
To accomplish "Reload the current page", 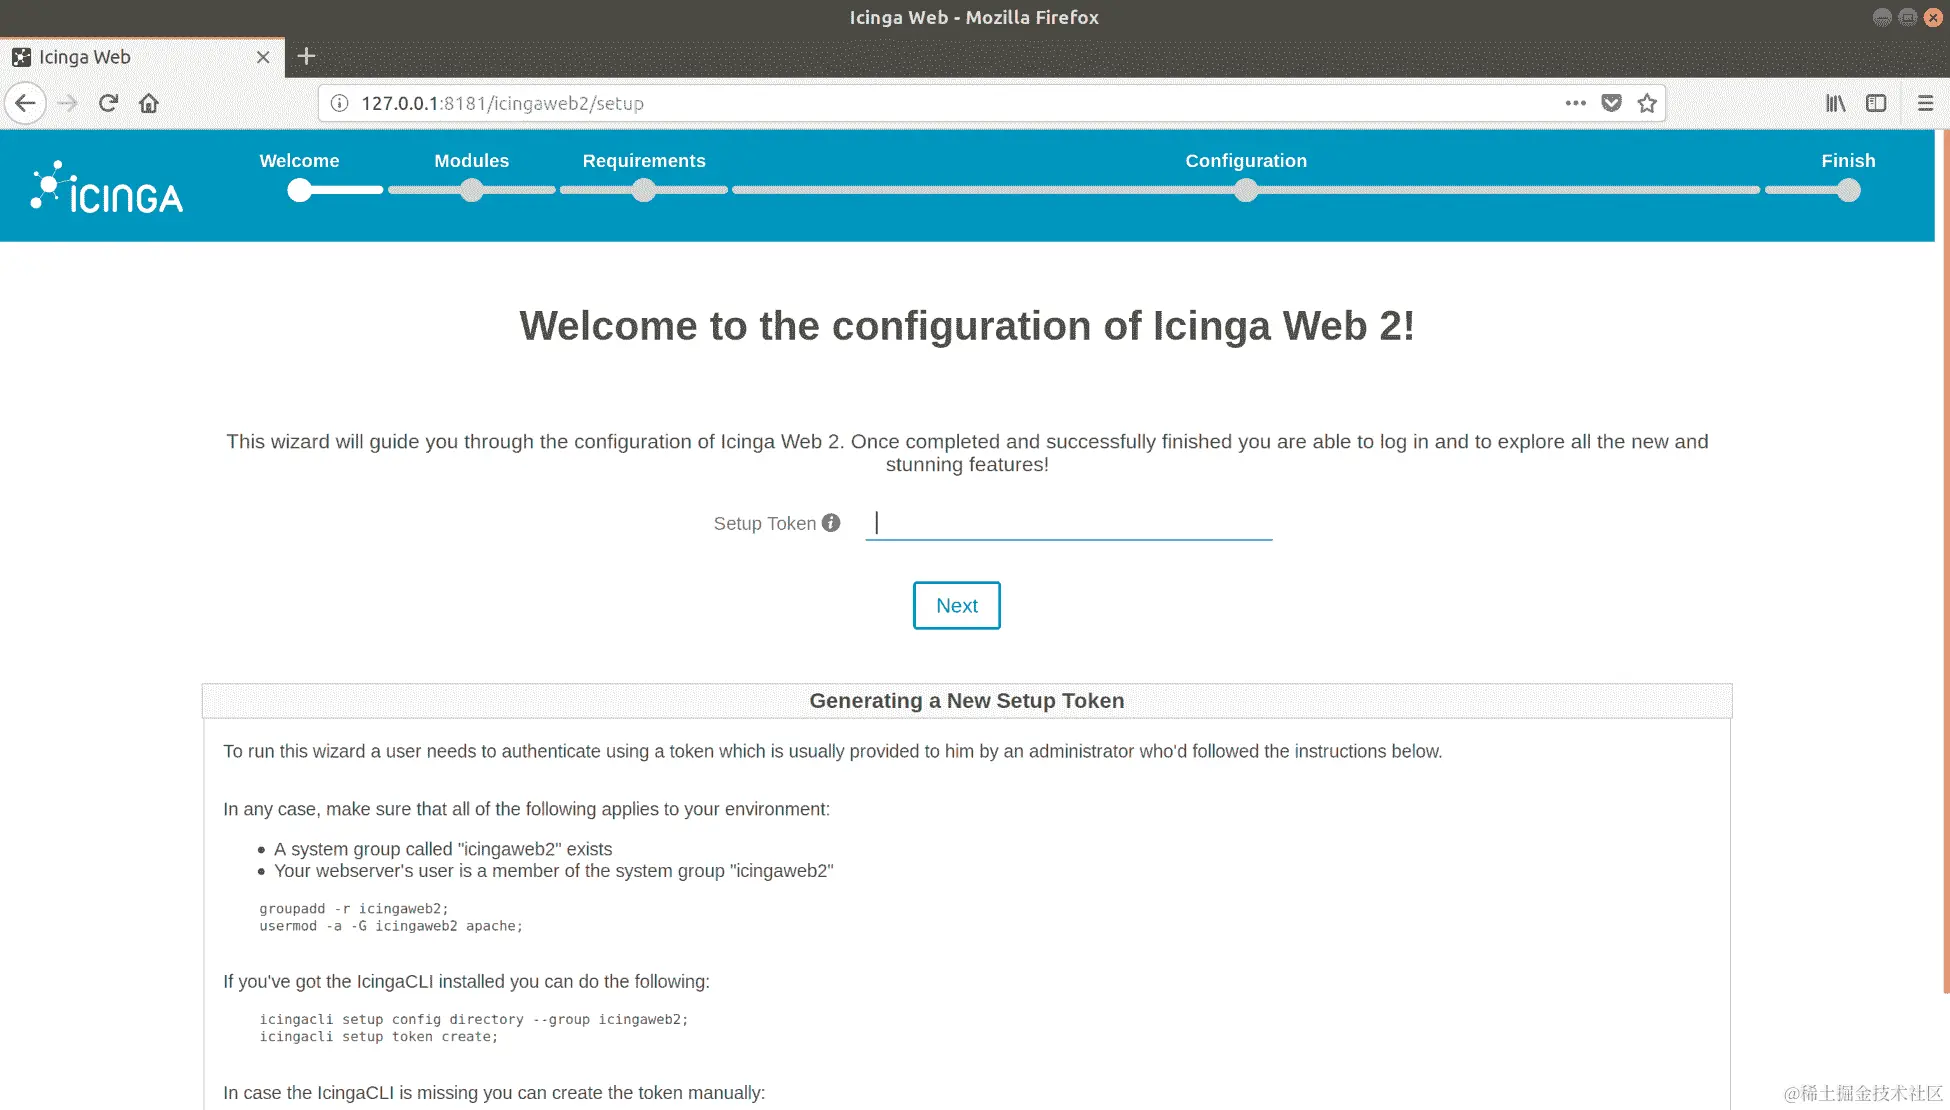I will (108, 103).
